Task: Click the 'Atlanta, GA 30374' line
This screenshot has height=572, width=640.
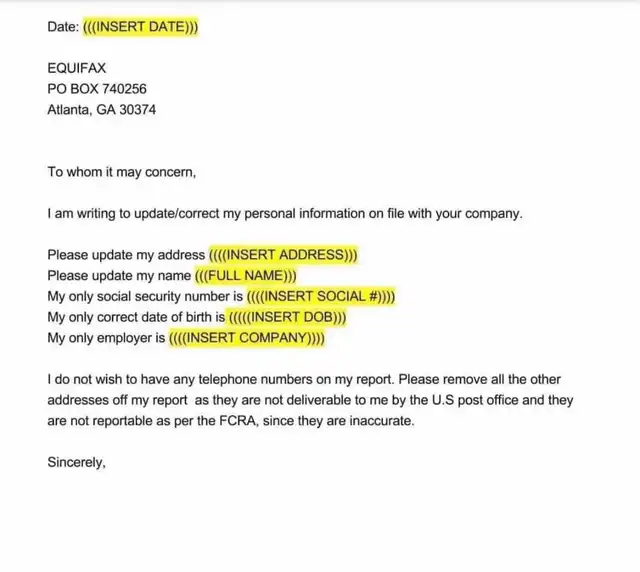Action: [x=101, y=110]
